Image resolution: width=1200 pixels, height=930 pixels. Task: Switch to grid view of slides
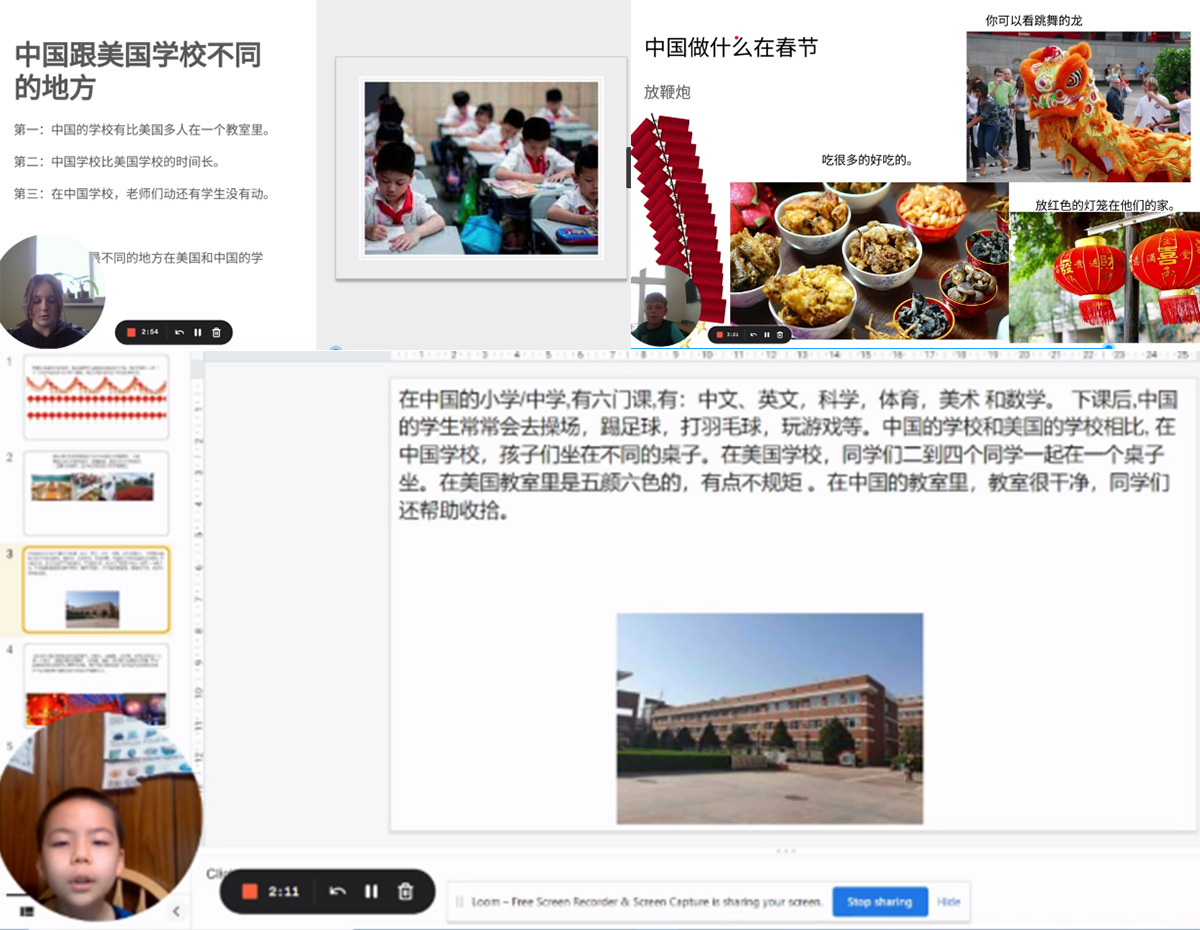pyautogui.click(x=27, y=911)
